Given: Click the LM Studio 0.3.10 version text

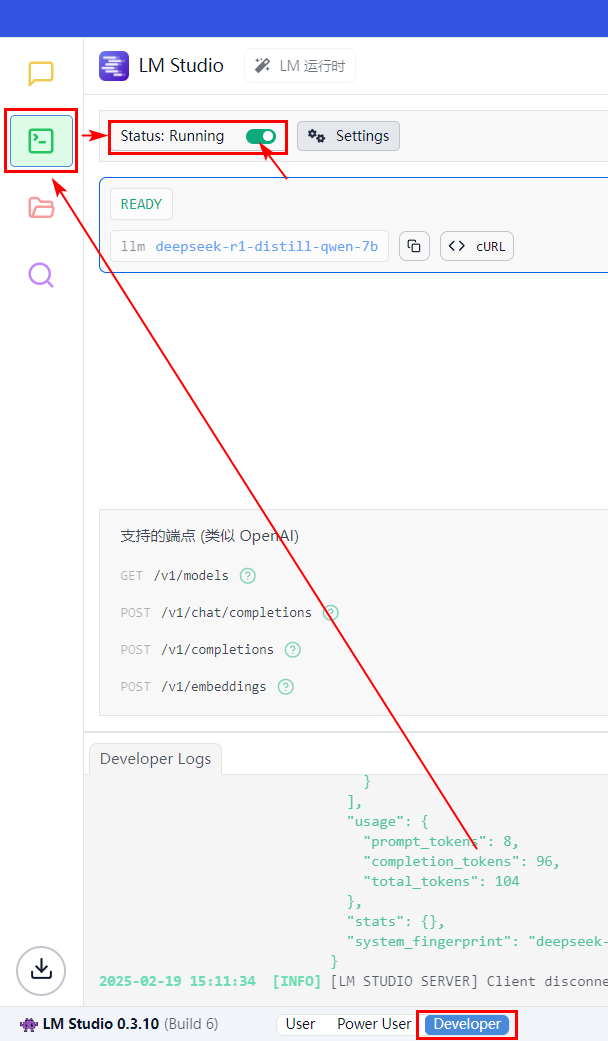Looking at the screenshot, I should 101,1024.
